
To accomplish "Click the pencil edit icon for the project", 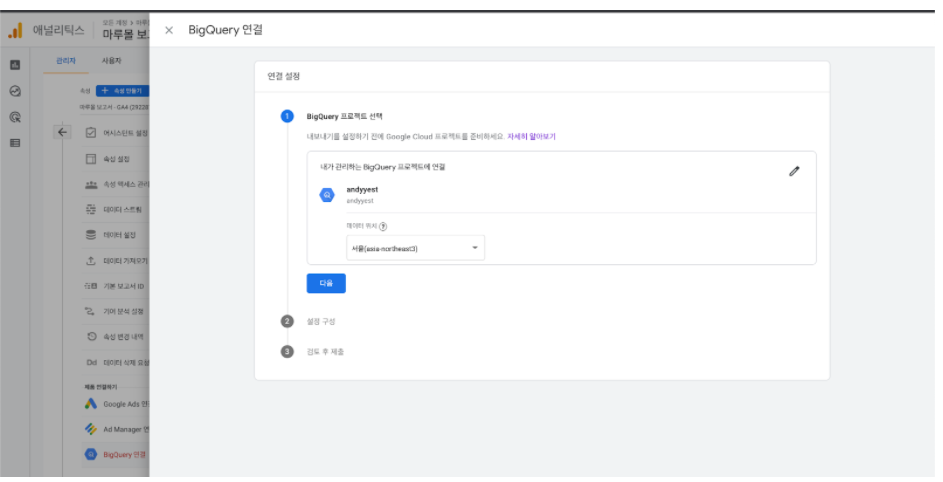I will click(794, 171).
